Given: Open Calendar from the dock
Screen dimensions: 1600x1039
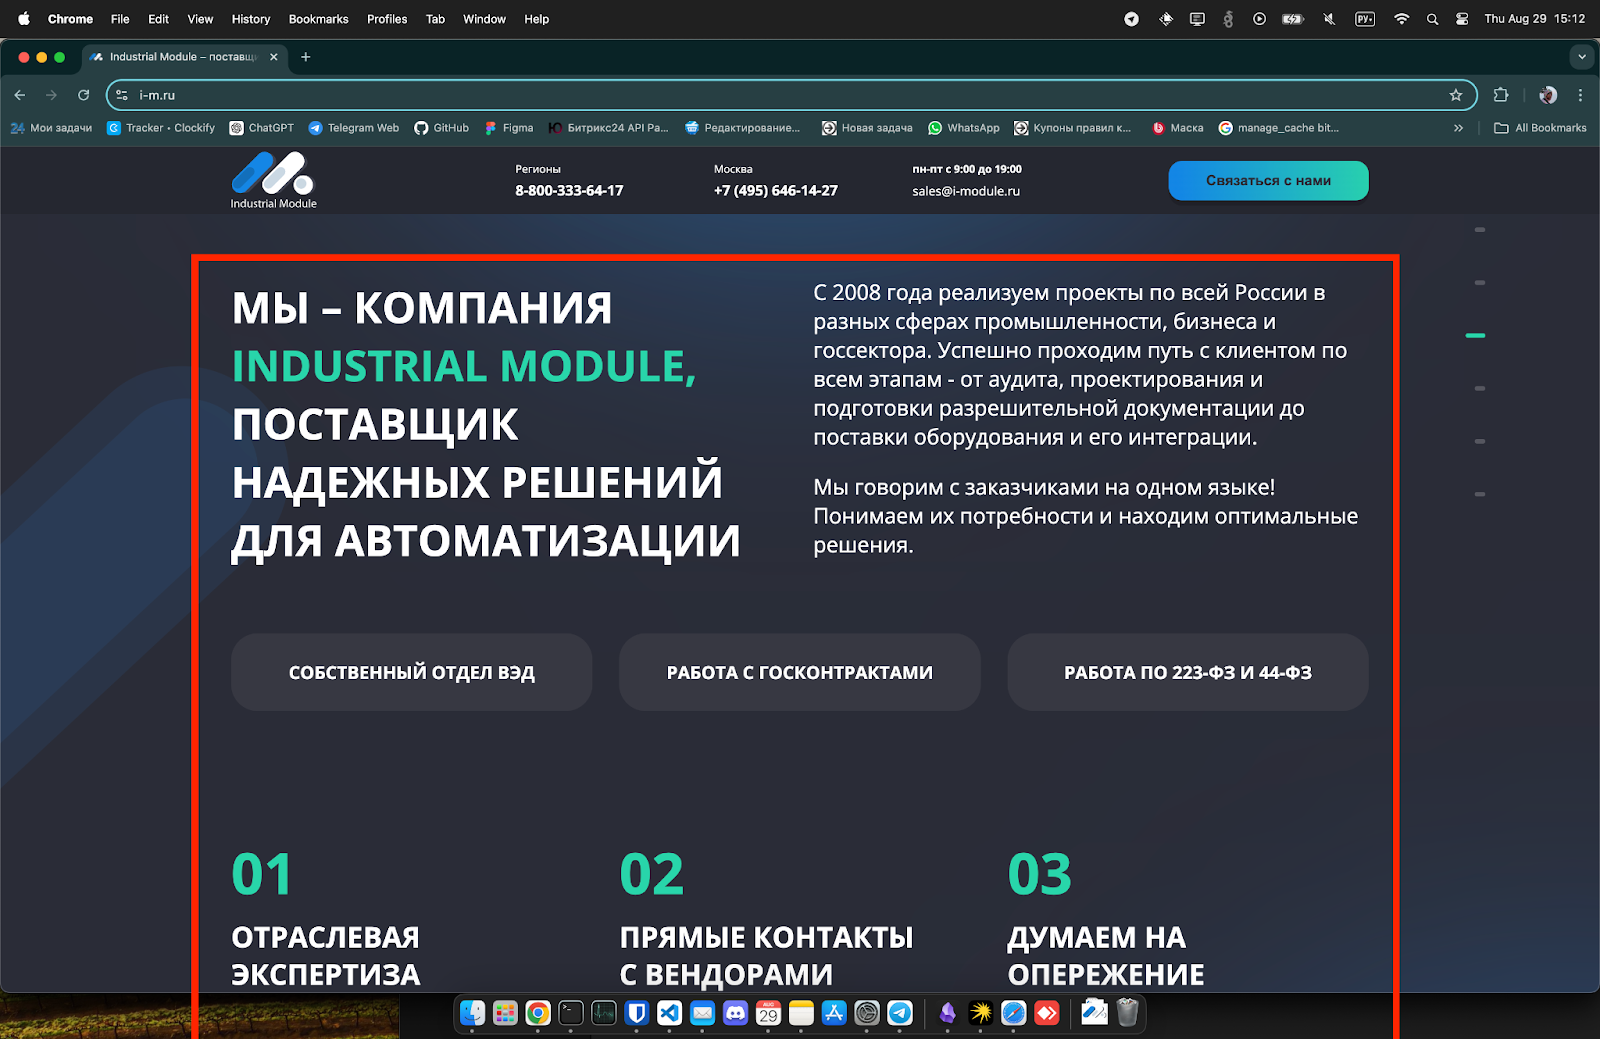Looking at the screenshot, I should point(768,1013).
